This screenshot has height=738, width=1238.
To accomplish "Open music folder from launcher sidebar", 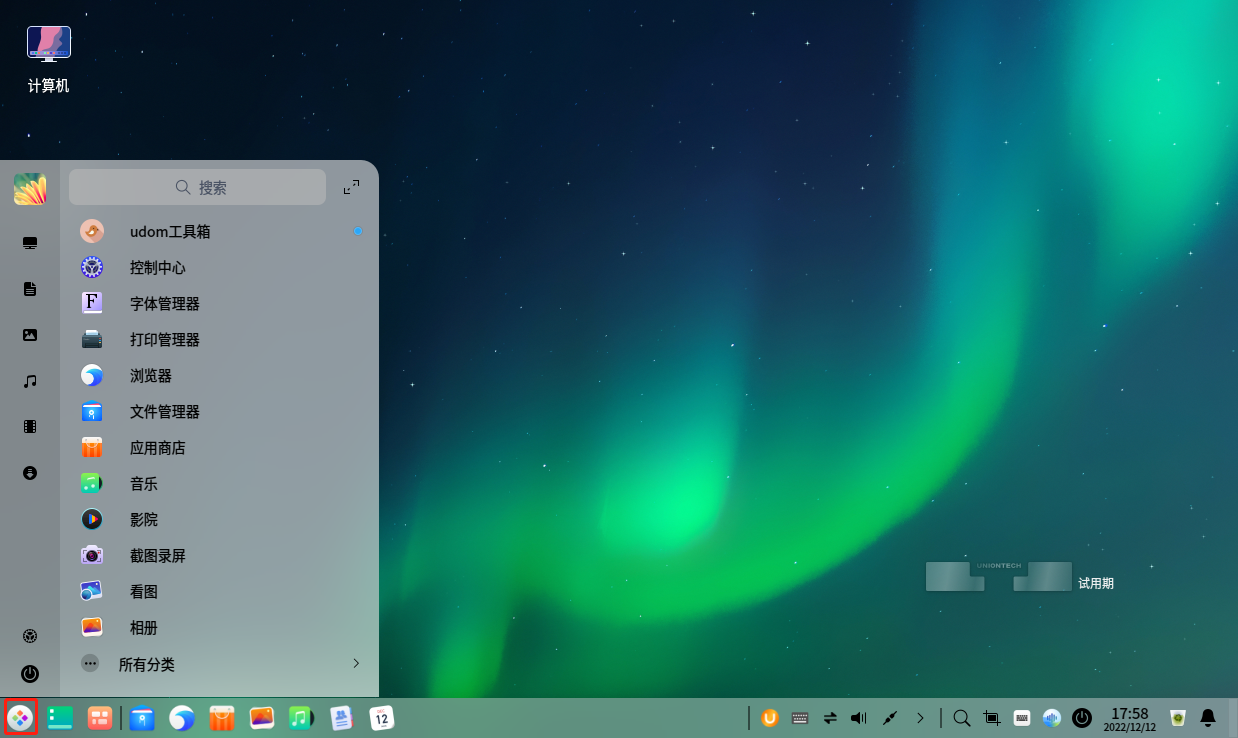I will 30,381.
